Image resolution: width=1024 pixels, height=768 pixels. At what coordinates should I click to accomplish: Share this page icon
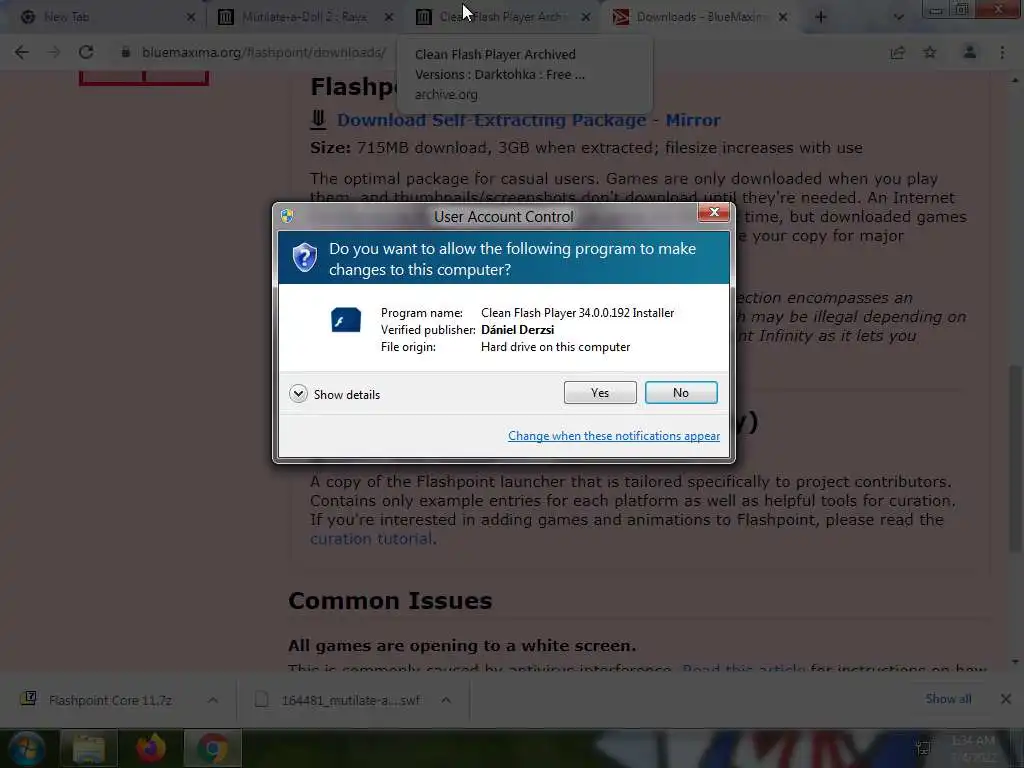click(x=898, y=52)
